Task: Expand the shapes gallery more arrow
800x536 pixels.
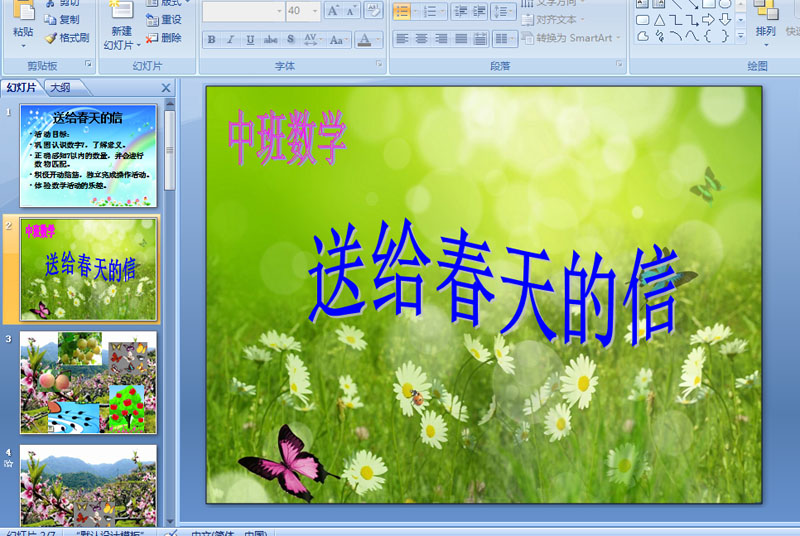Action: pos(741,36)
